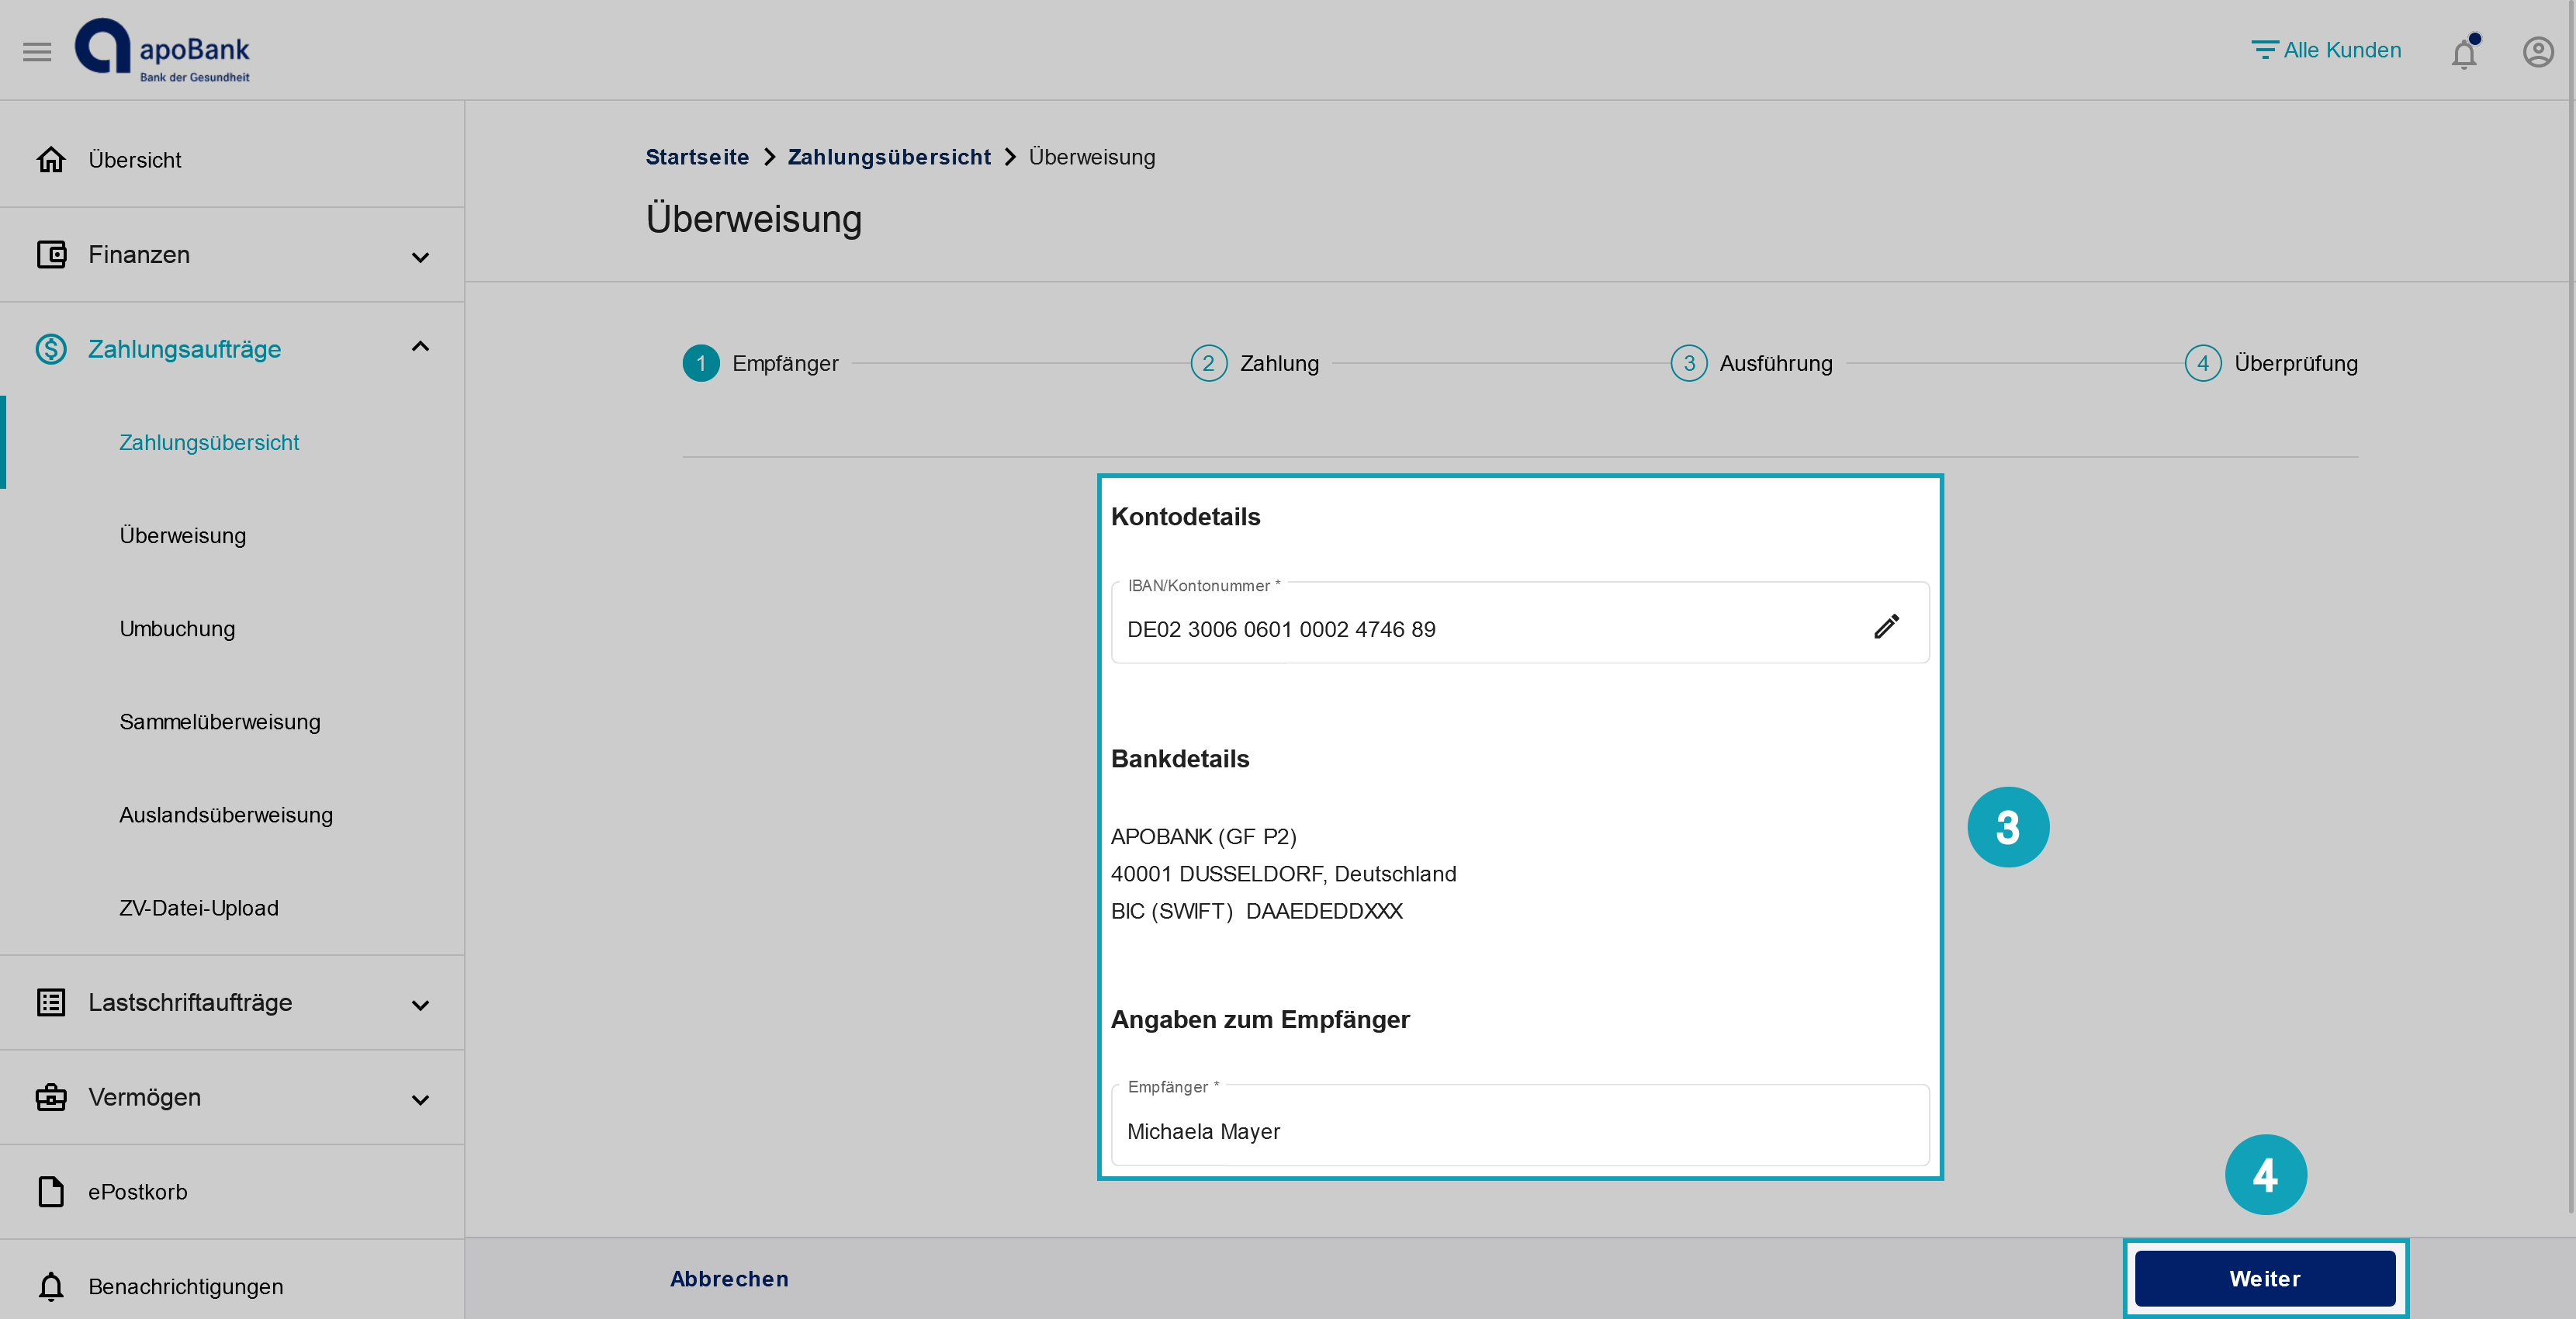The height and width of the screenshot is (1319, 2576).
Task: Open the Alle Kunden filter
Action: (2326, 50)
